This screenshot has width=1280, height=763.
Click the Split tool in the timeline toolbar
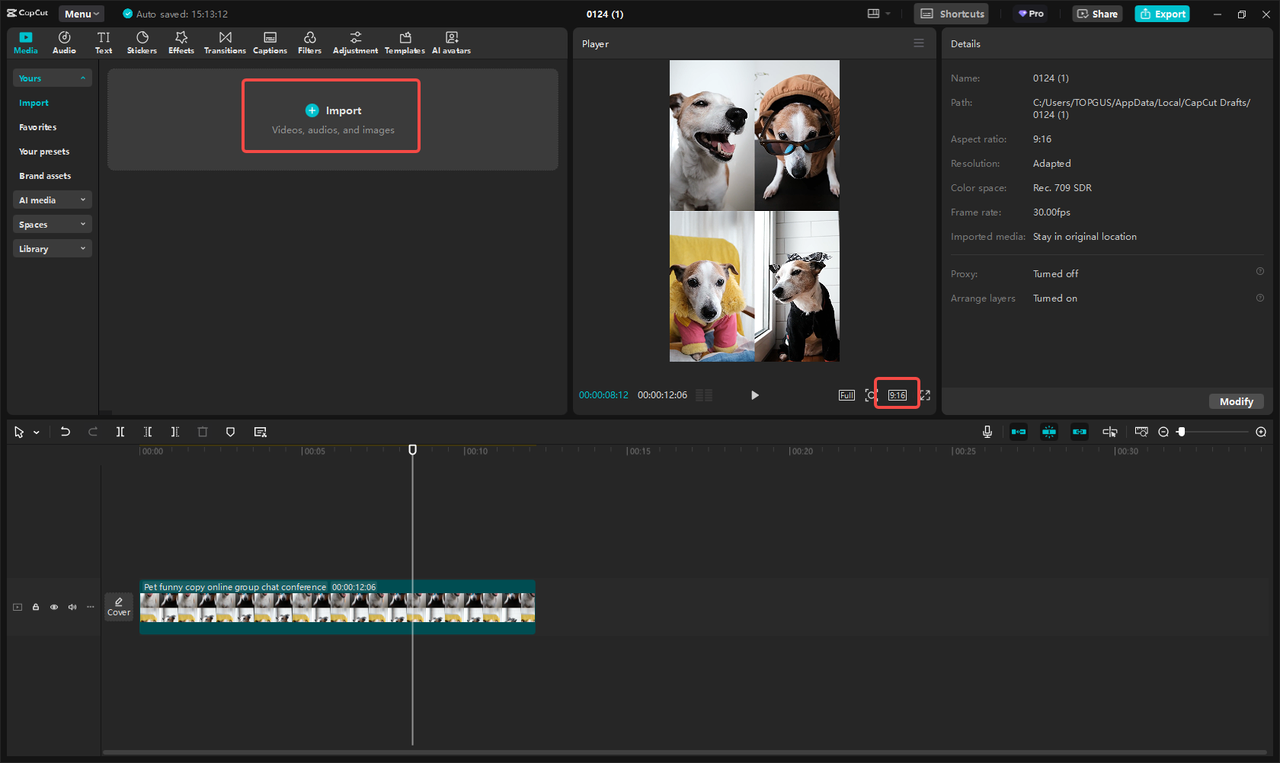120,431
